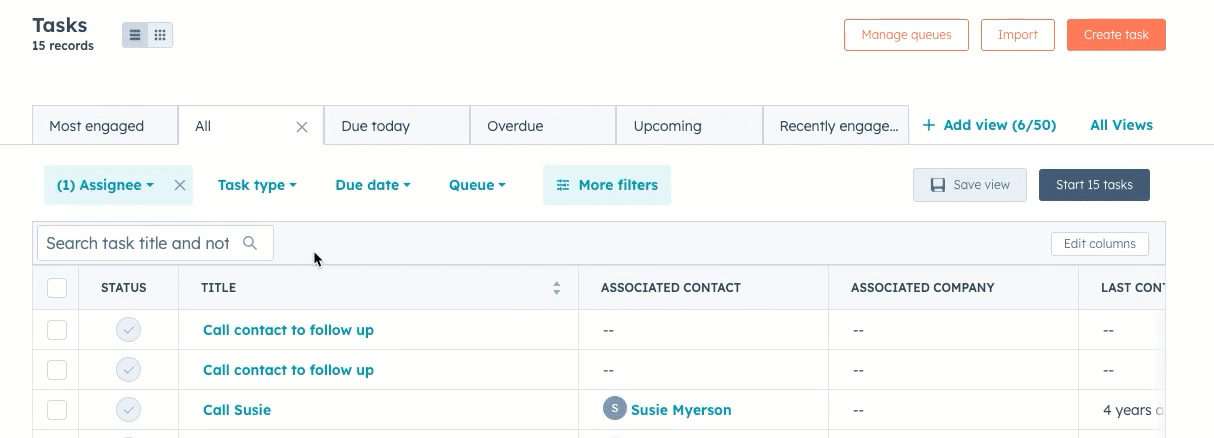Complete first Call contact to follow up task
This screenshot has height=438, width=1214.
point(128,330)
